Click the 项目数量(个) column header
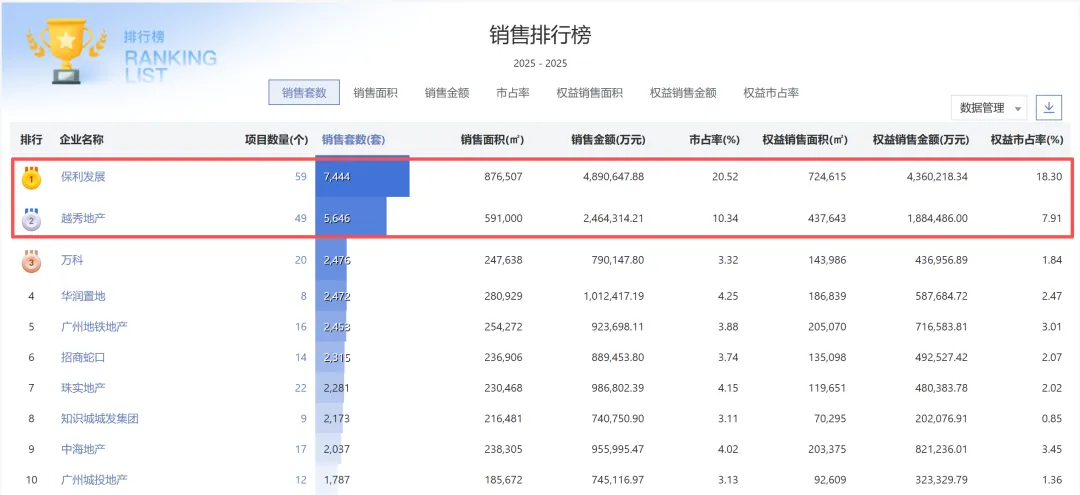Viewport: 1080px width, 495px height. (277, 140)
